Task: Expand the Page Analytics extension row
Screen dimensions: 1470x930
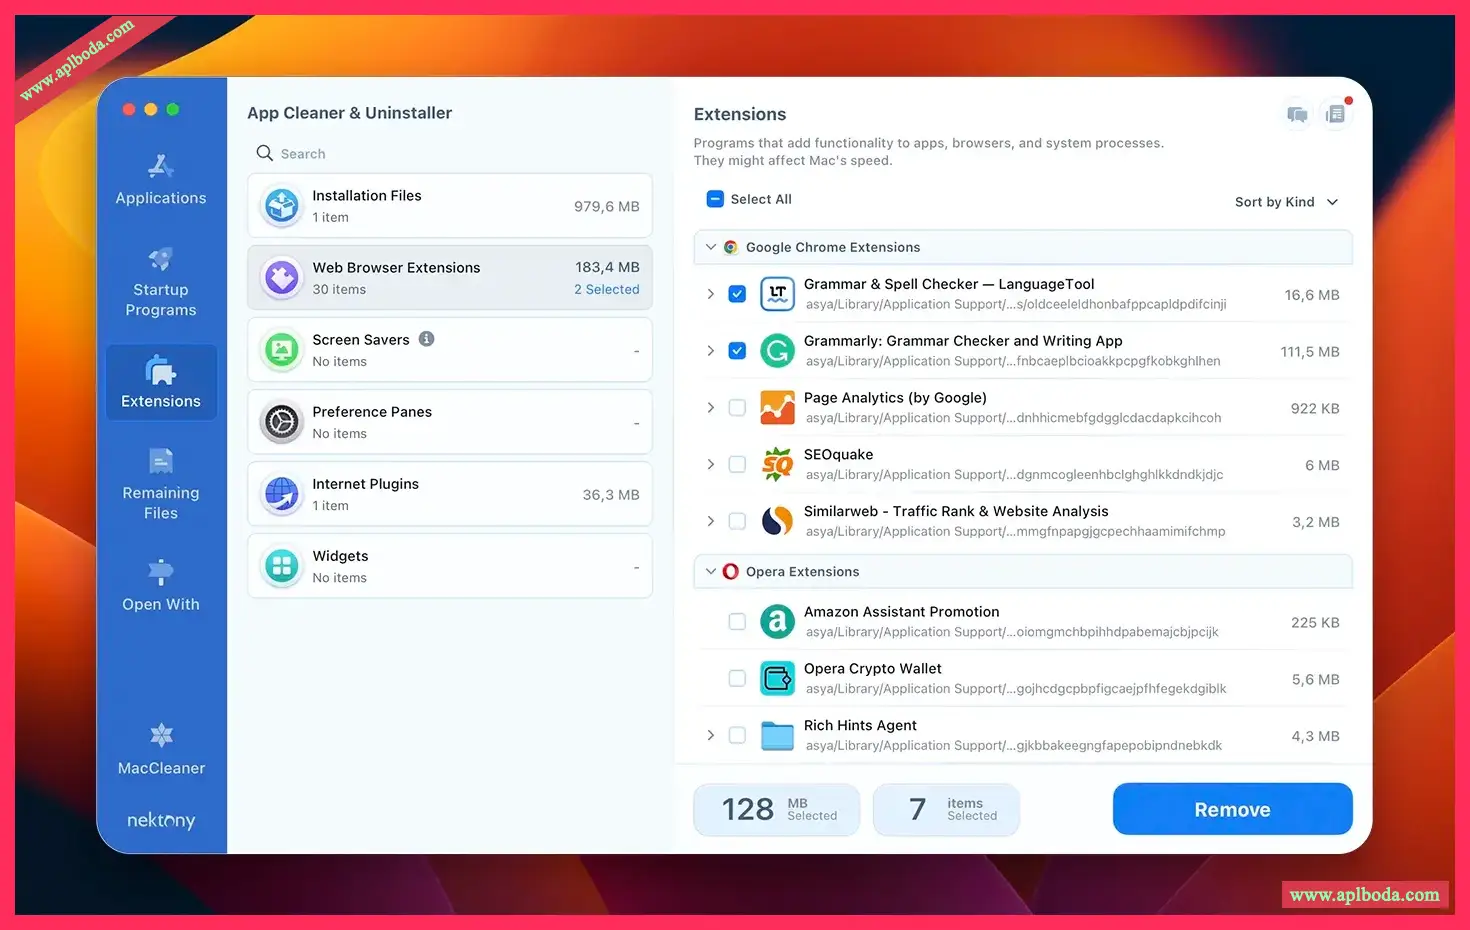Action: pyautogui.click(x=711, y=408)
